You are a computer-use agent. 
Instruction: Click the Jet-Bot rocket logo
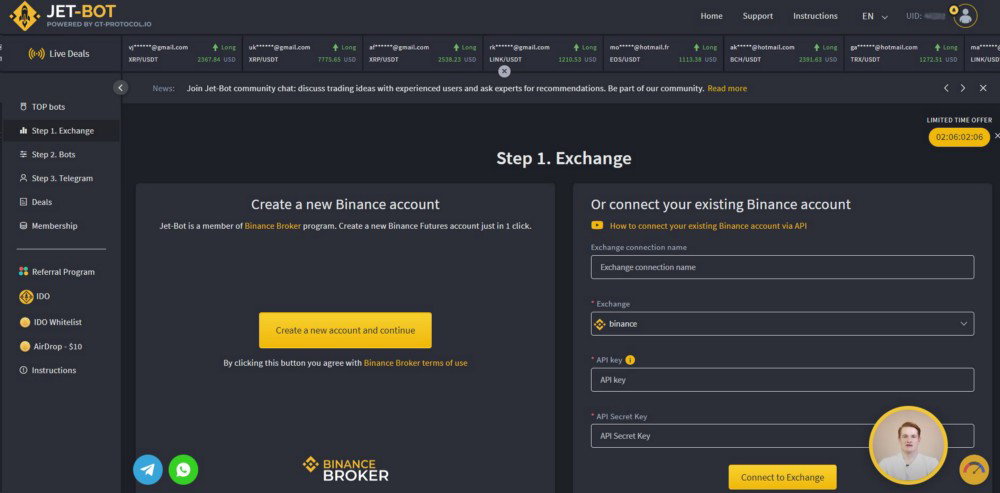[x=25, y=16]
